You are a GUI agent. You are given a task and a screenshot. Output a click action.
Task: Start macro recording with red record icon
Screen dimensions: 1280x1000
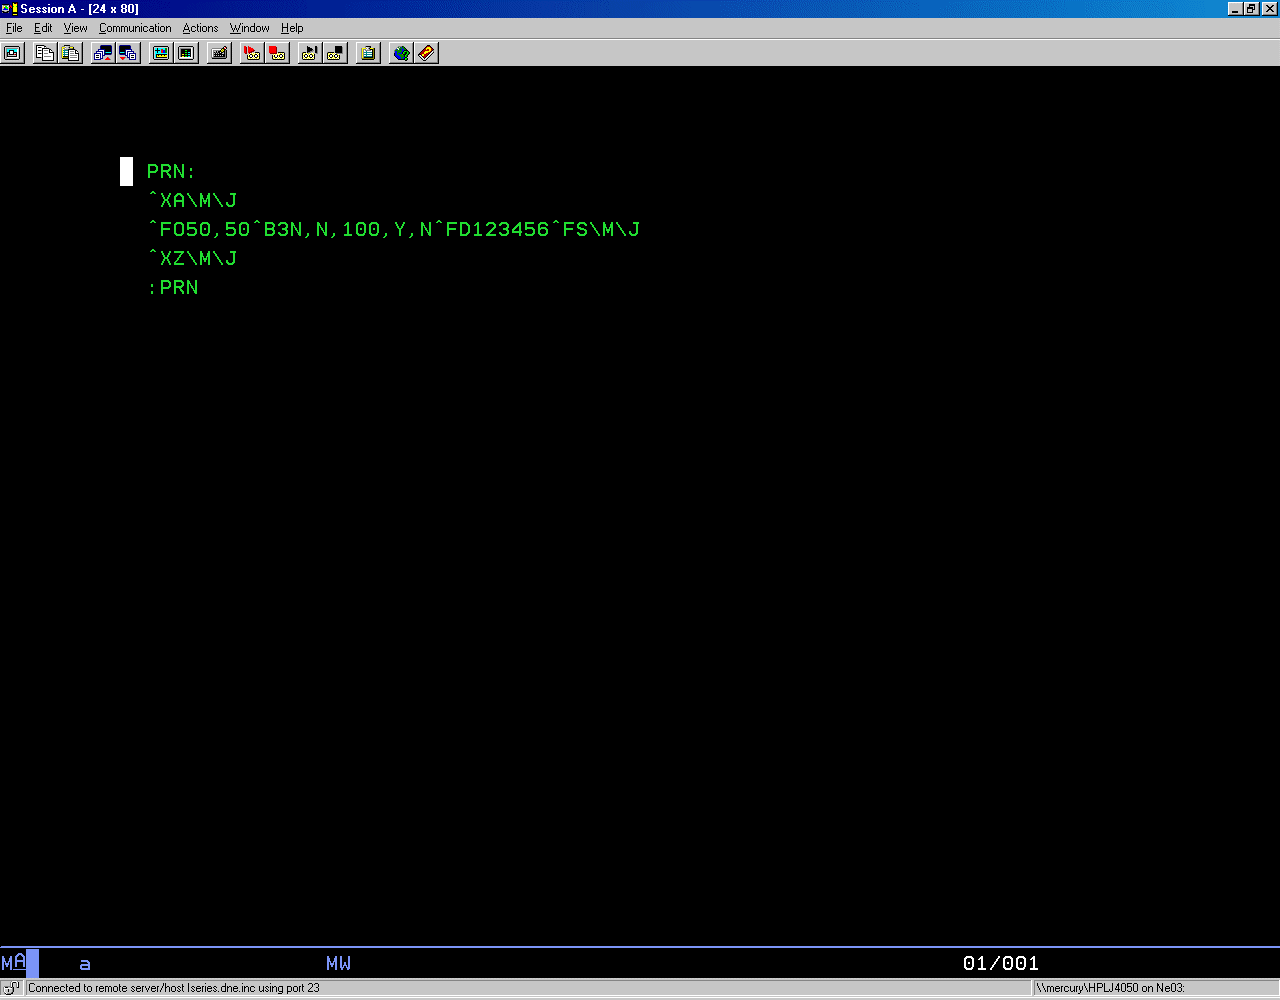[x=252, y=53]
